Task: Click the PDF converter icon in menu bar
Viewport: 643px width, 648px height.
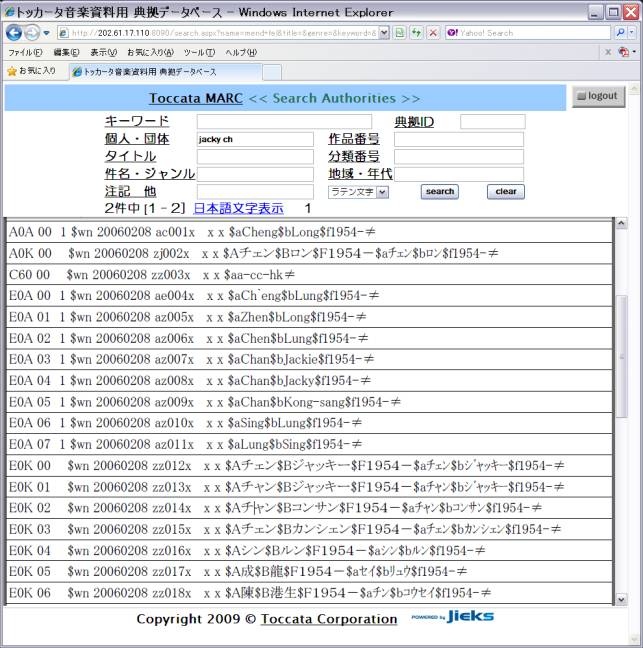Action: pyautogui.click(x=624, y=52)
